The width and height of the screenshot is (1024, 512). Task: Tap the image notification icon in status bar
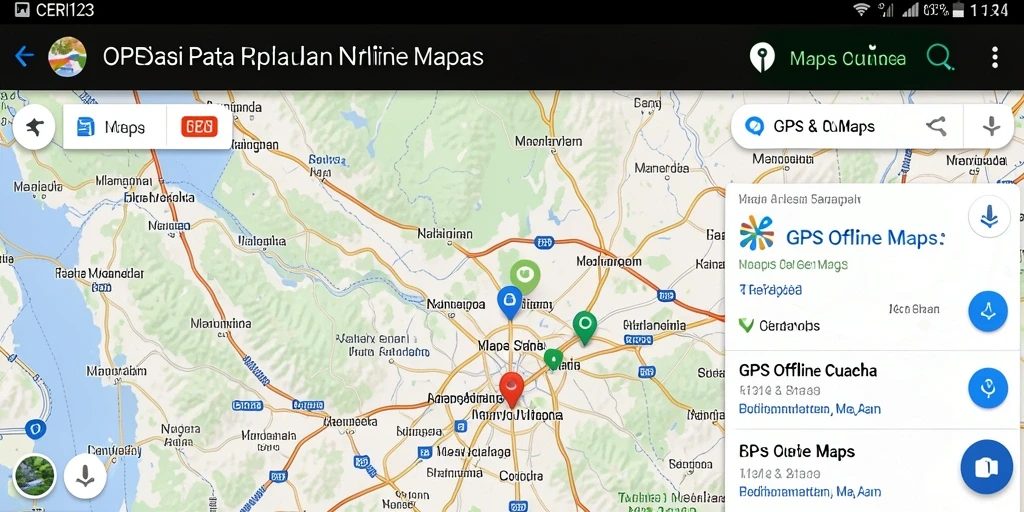point(22,10)
